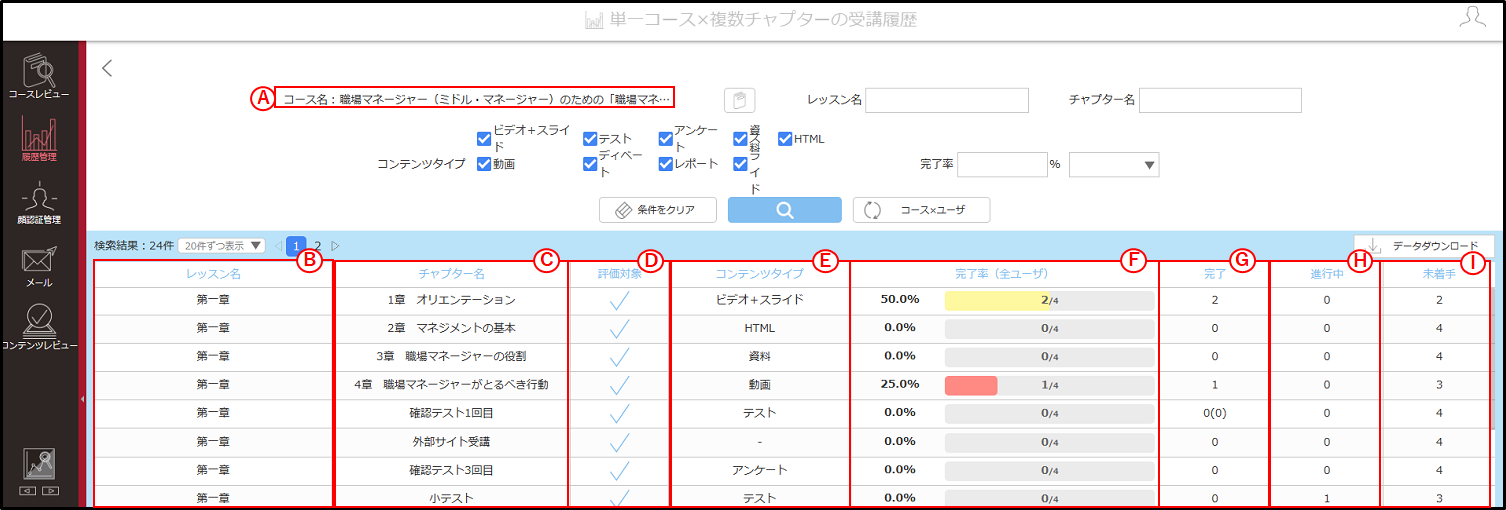The image size is (1506, 510).
Task: Toggle the レポート content type checkbox
Action: pyautogui.click(x=665, y=163)
